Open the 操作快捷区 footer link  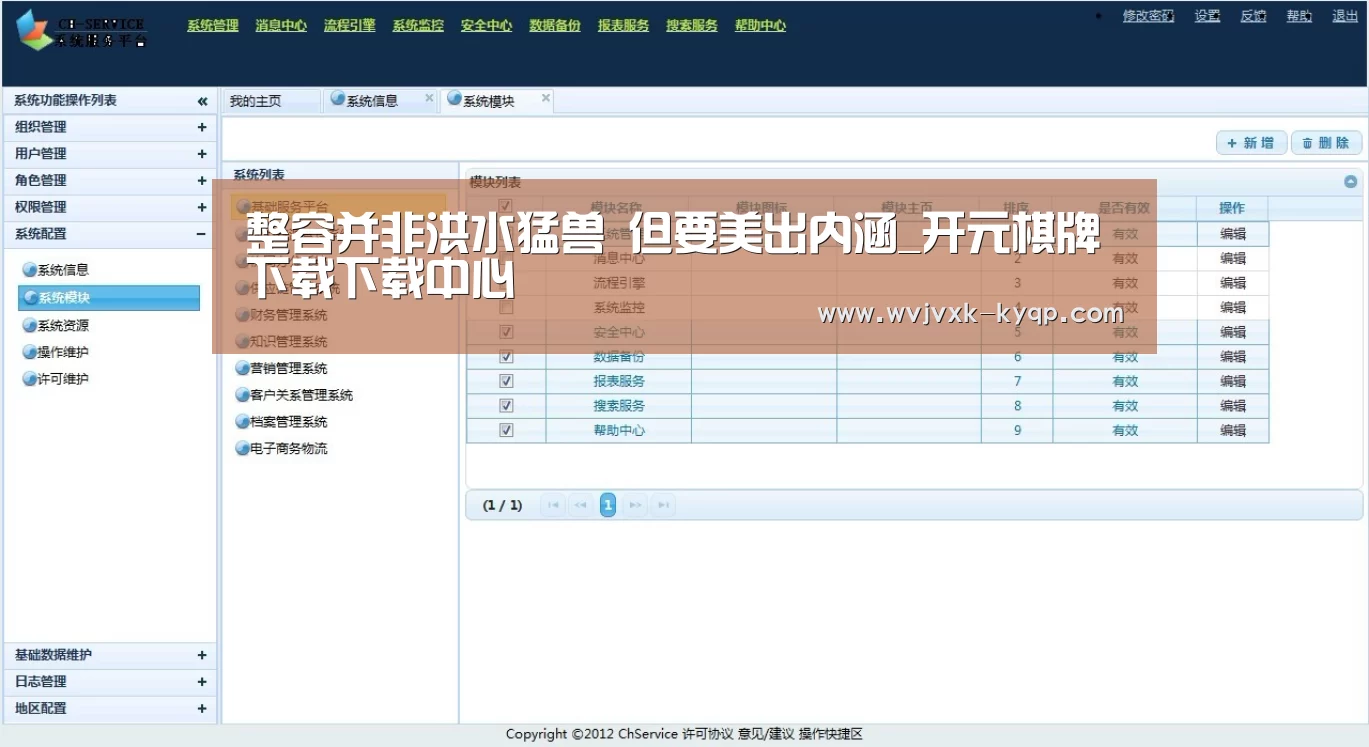pyautogui.click(x=830, y=734)
